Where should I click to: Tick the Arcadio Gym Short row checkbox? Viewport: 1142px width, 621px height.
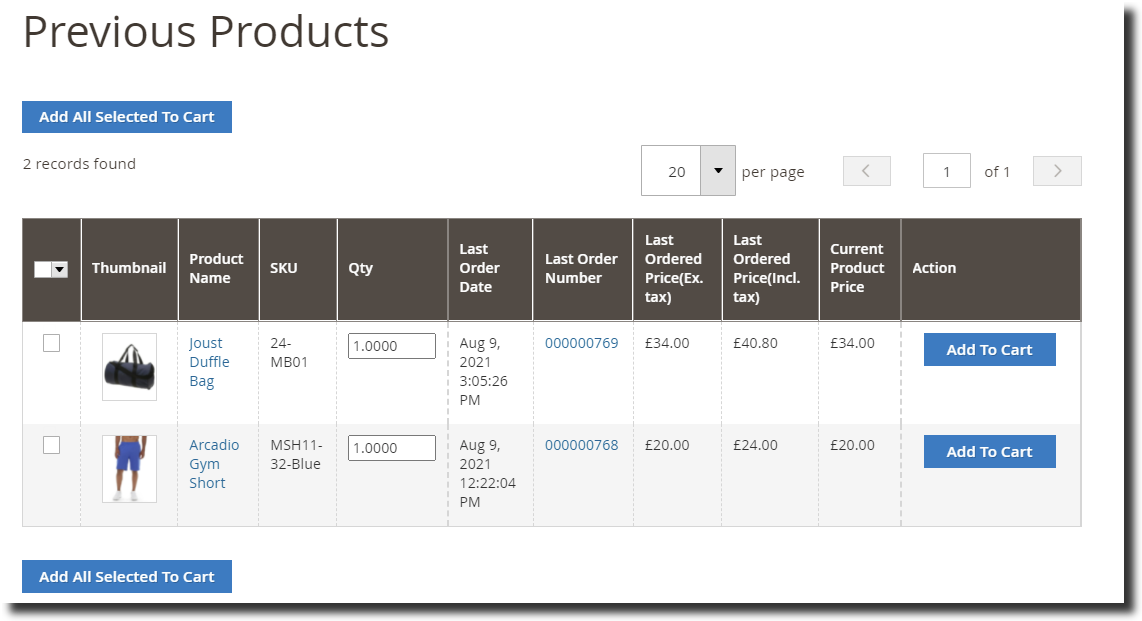(x=52, y=445)
